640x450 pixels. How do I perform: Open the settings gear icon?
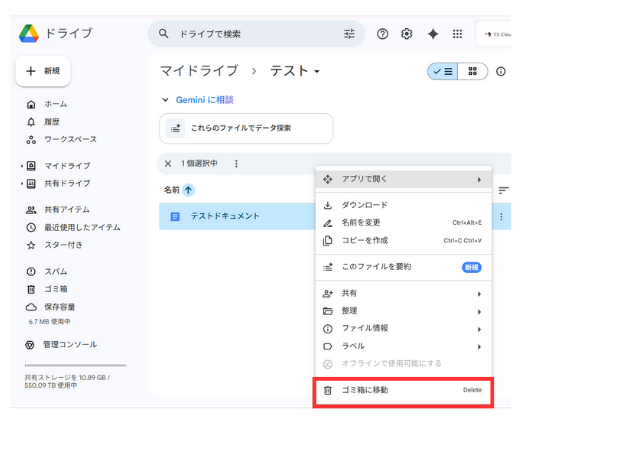407,34
